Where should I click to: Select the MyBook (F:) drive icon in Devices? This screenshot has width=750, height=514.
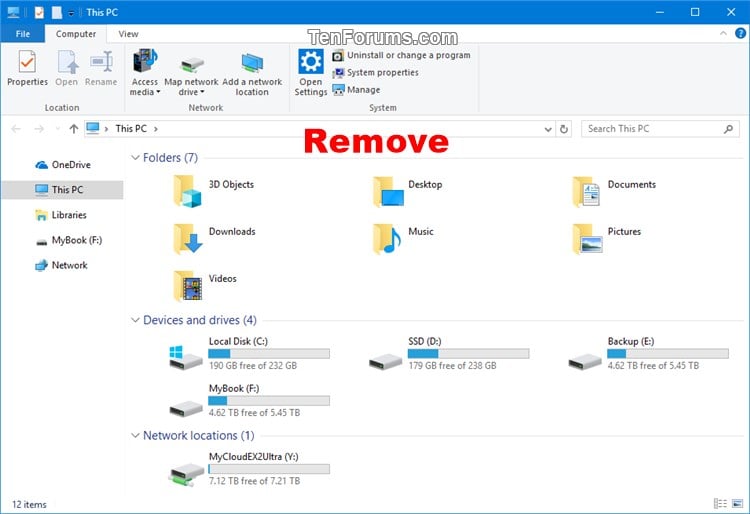186,408
